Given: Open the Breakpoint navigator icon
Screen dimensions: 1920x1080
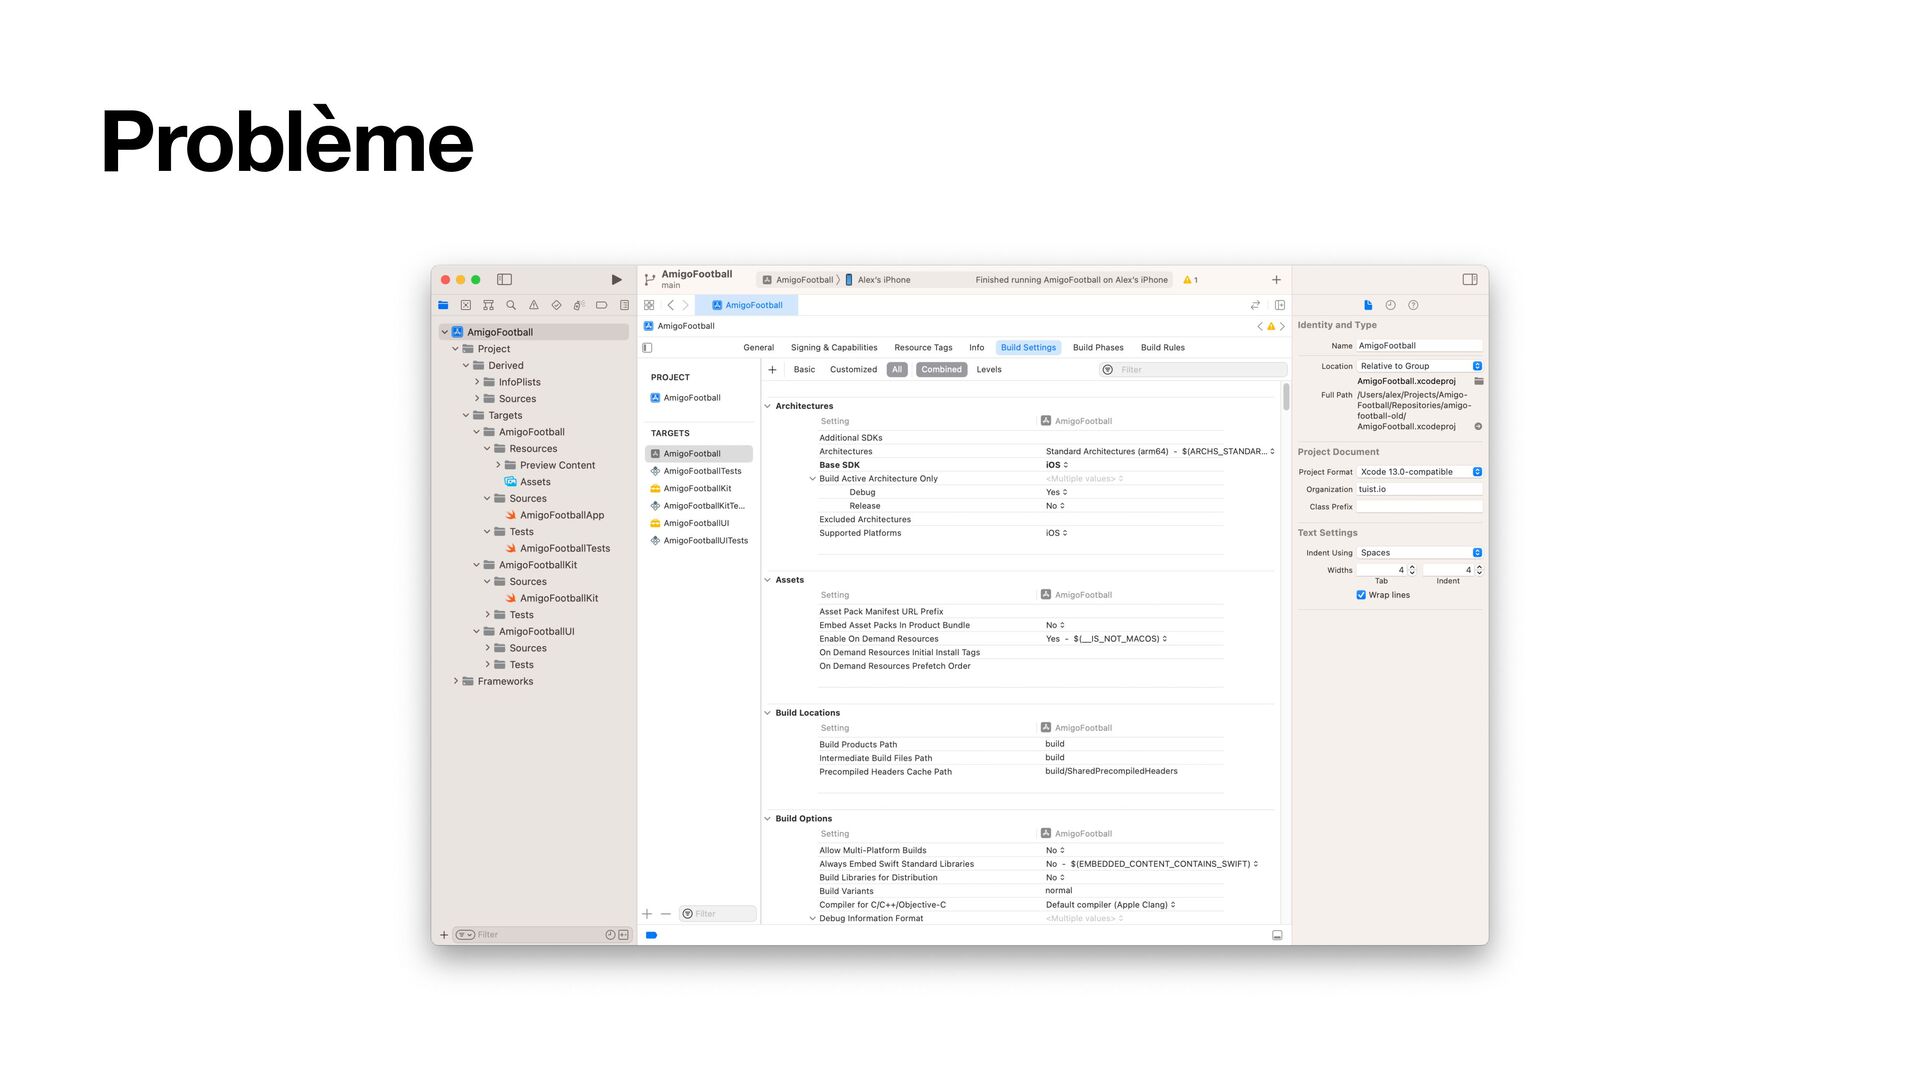Looking at the screenshot, I should point(602,305).
